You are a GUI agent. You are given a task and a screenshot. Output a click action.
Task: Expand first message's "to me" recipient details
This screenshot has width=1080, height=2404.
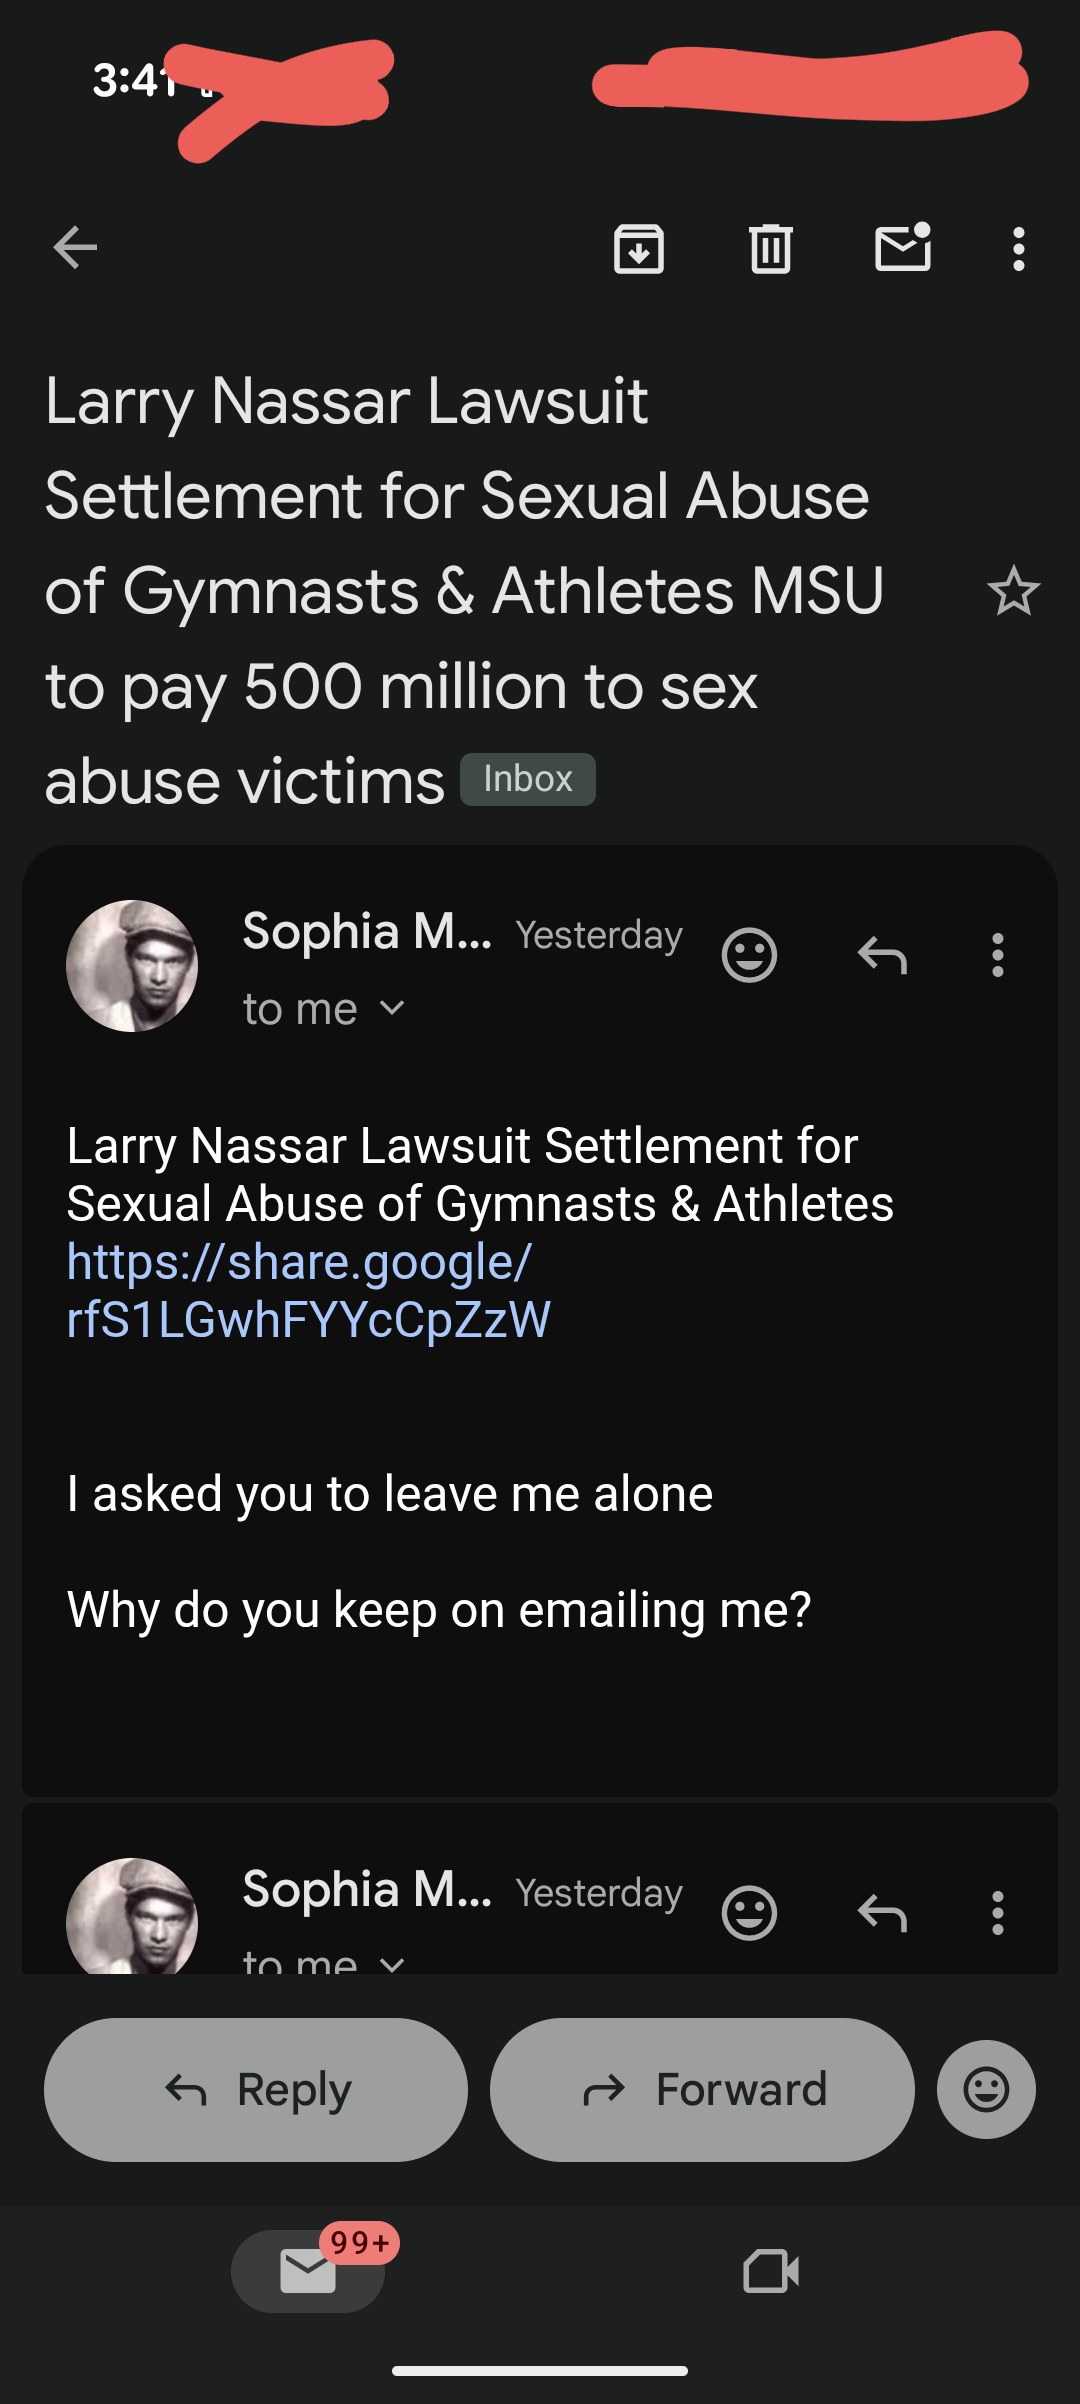click(324, 1009)
